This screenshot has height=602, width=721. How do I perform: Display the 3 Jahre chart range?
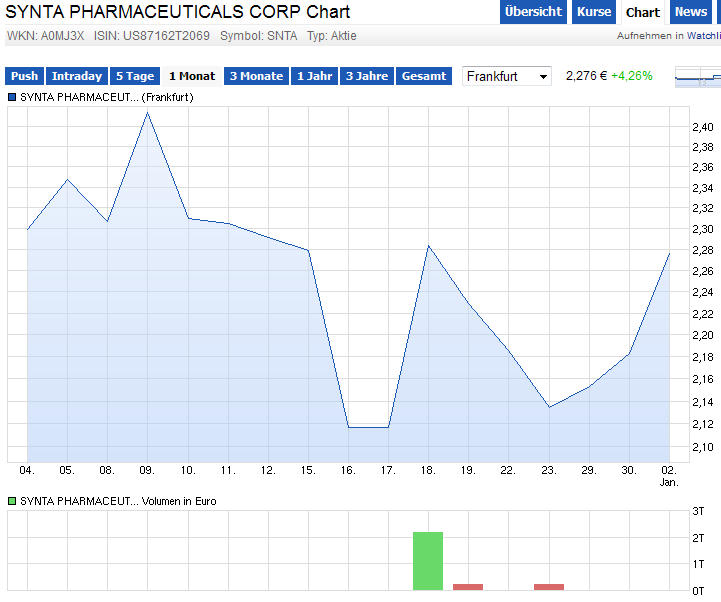pyautogui.click(x=367, y=76)
